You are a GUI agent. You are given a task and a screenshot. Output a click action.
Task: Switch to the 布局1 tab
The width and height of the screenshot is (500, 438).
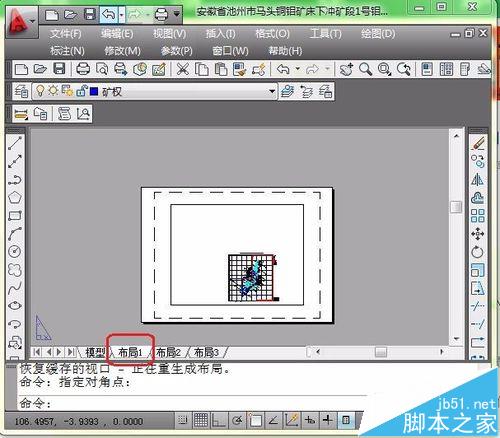(131, 352)
